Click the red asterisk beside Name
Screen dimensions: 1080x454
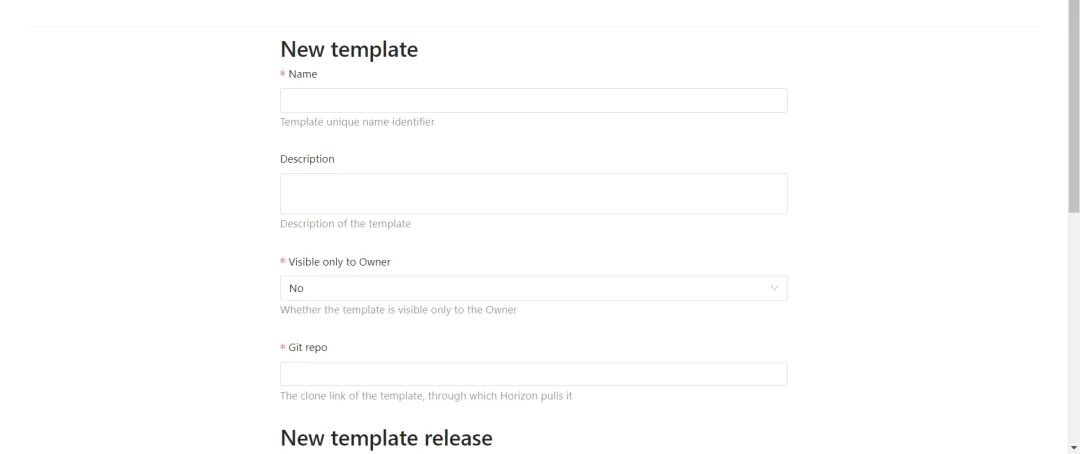(283, 74)
